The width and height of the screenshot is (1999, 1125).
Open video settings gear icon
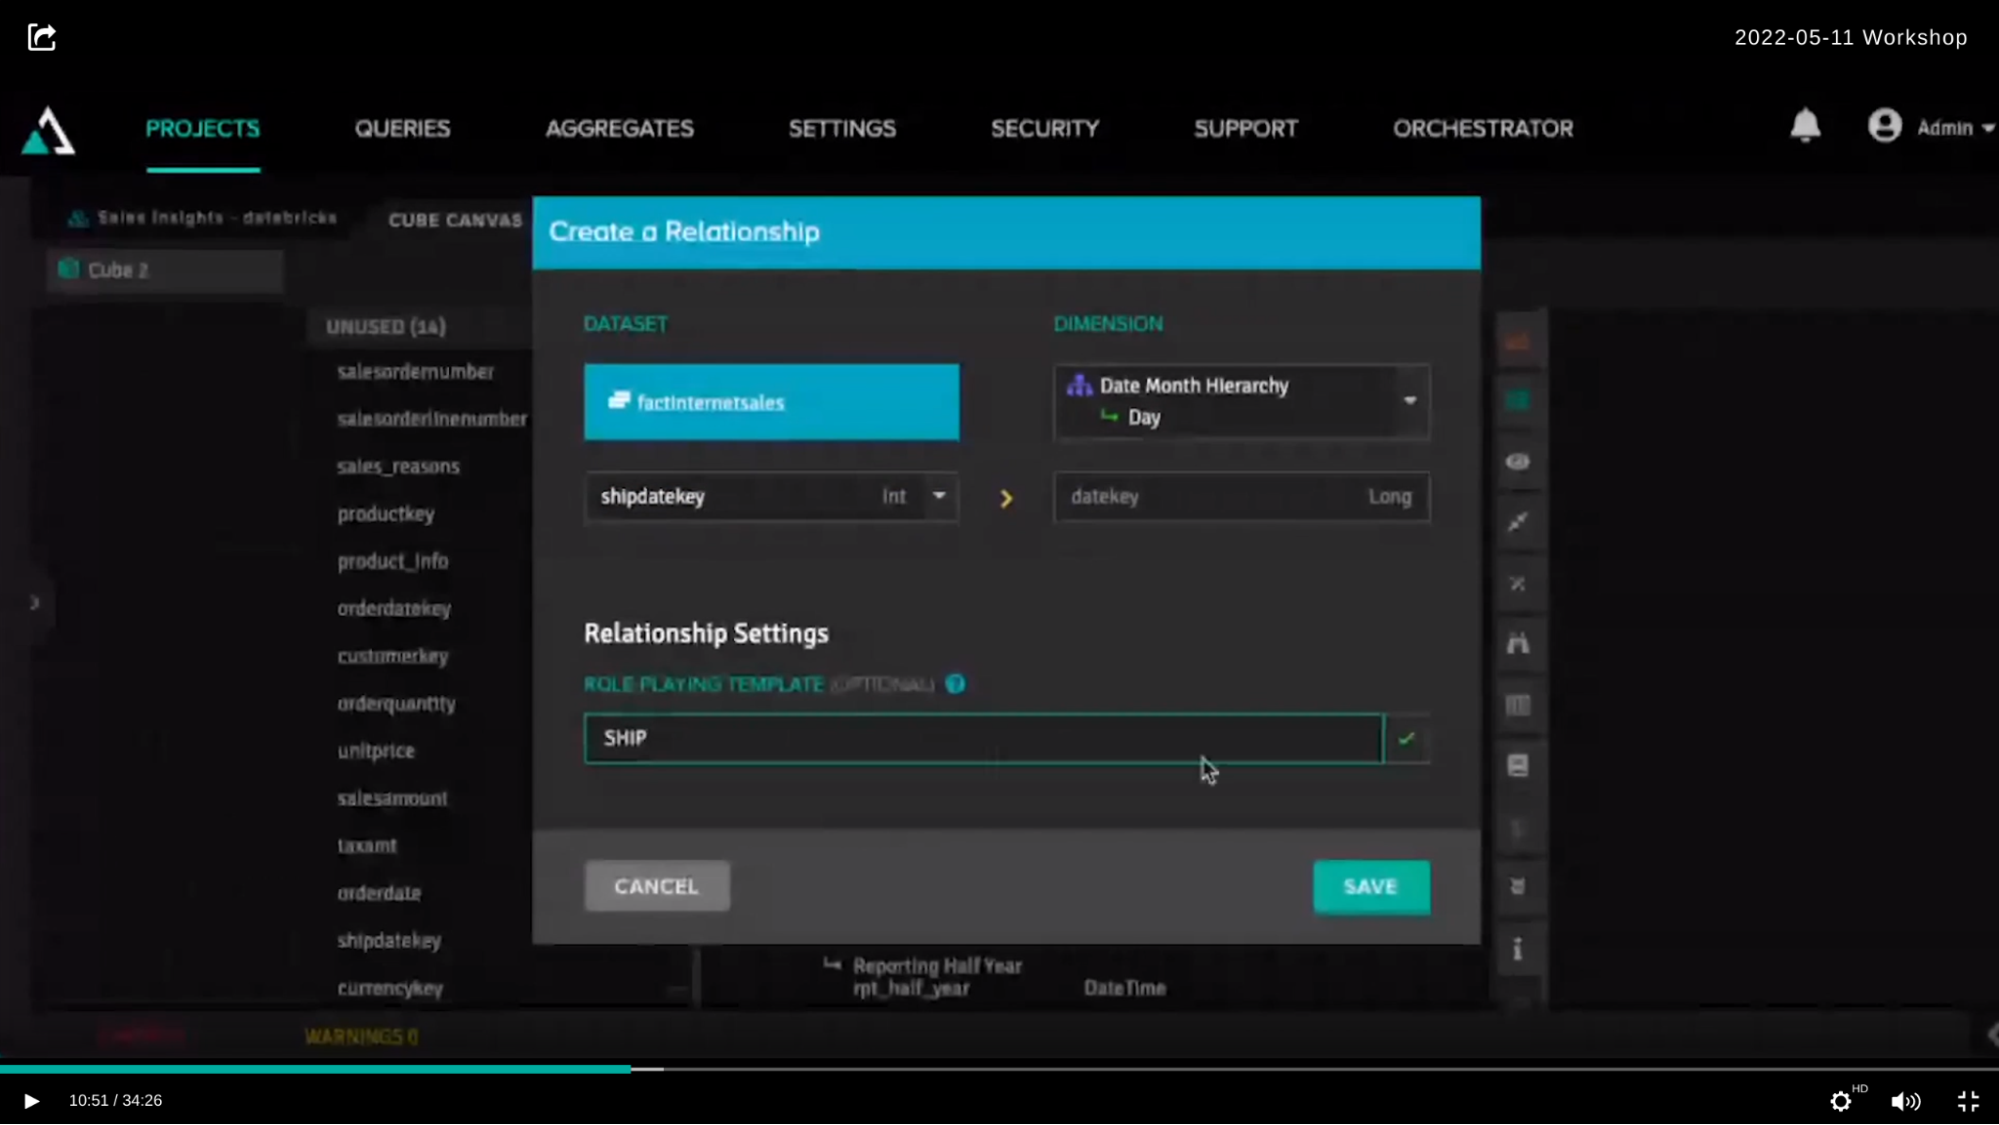coord(1840,1101)
